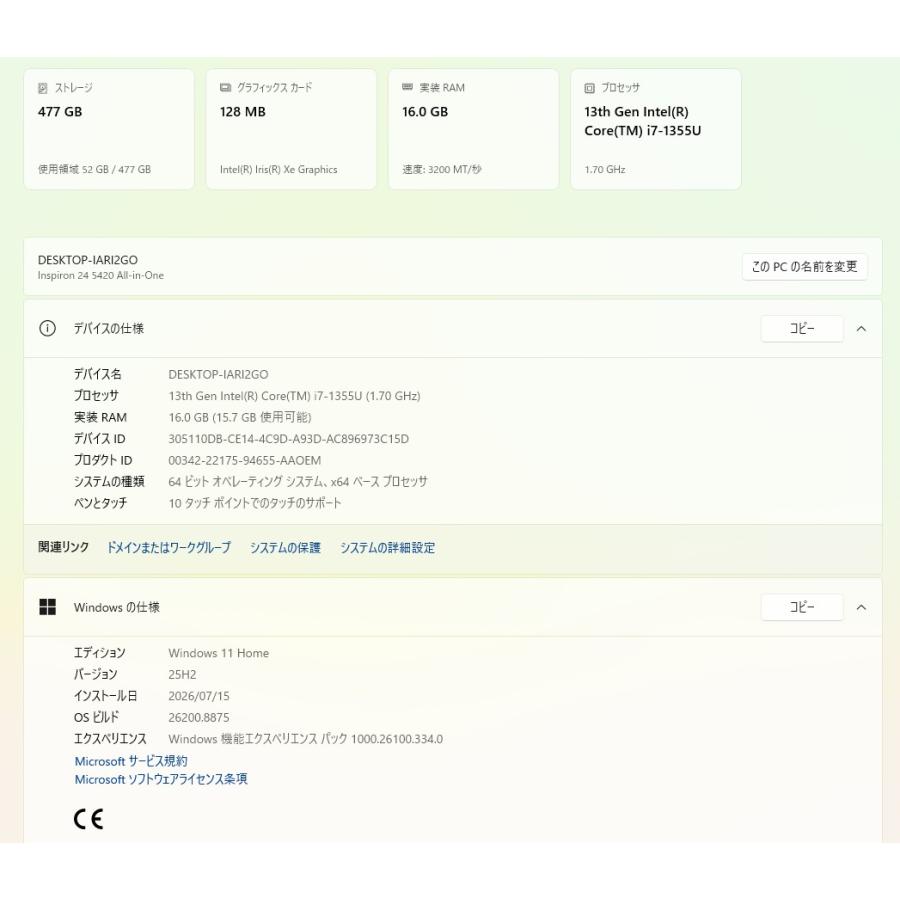Select OS build value 26200.8875
The image size is (900, 900).
point(199,717)
